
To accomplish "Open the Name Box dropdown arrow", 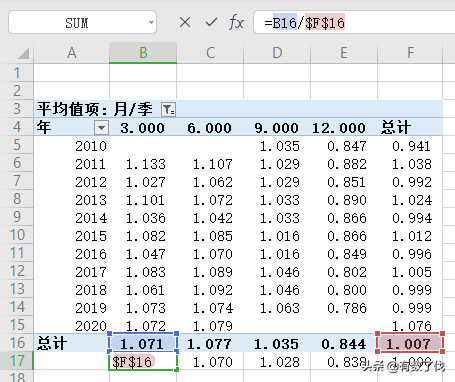I will (151, 23).
